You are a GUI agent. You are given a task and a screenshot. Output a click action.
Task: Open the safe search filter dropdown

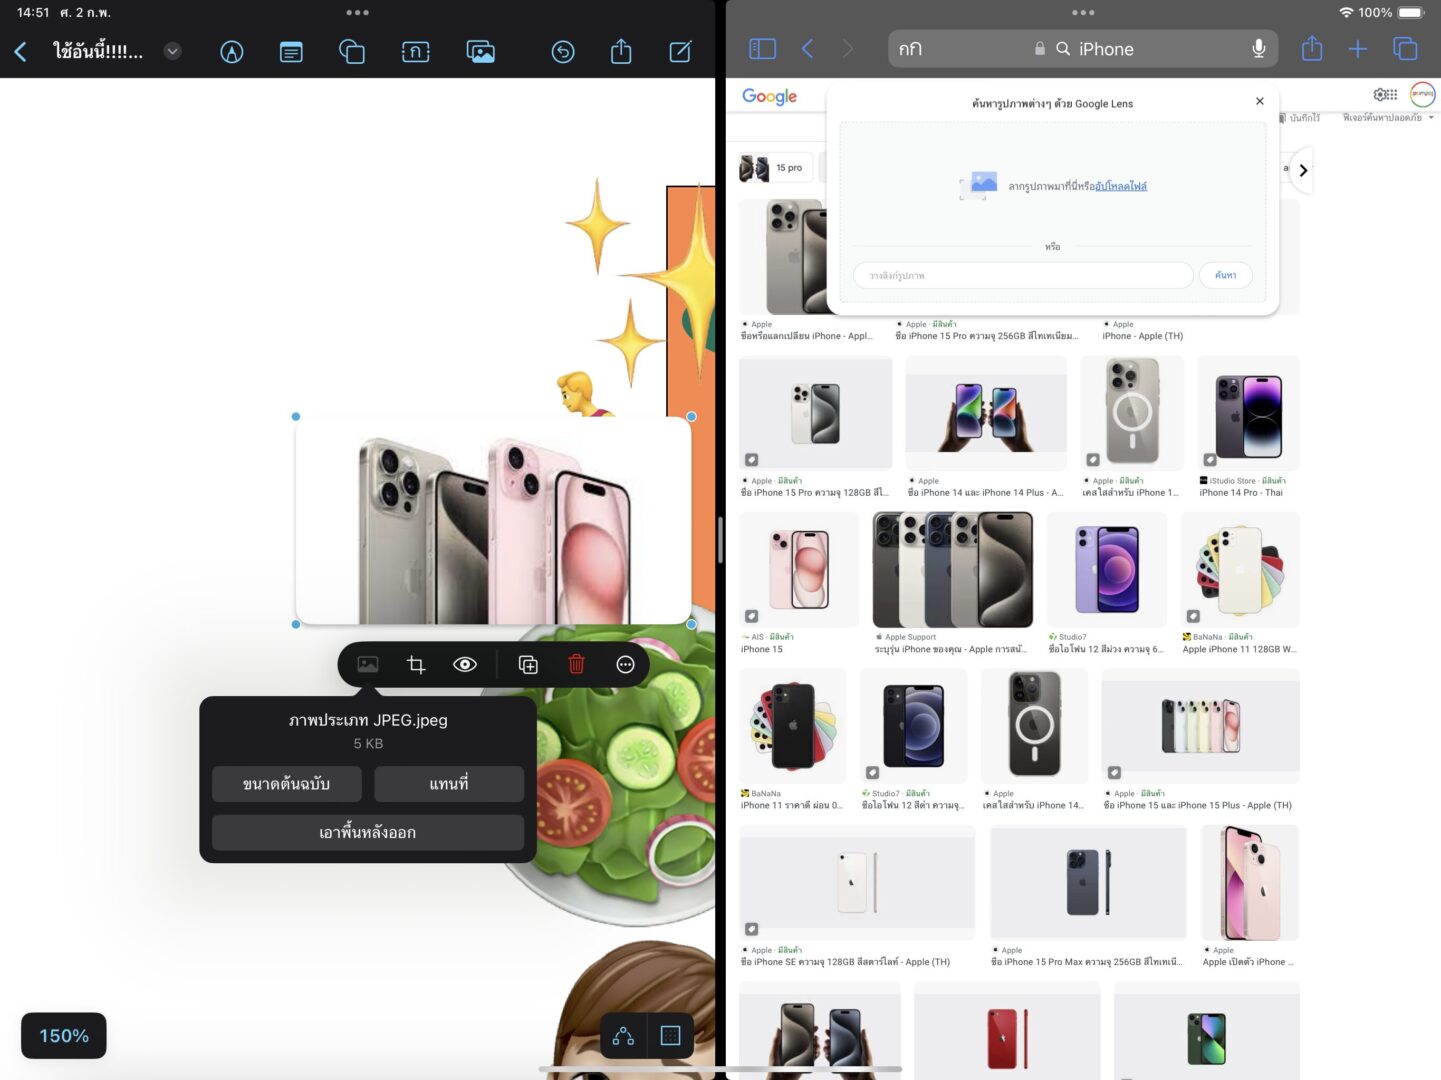pos(1388,118)
